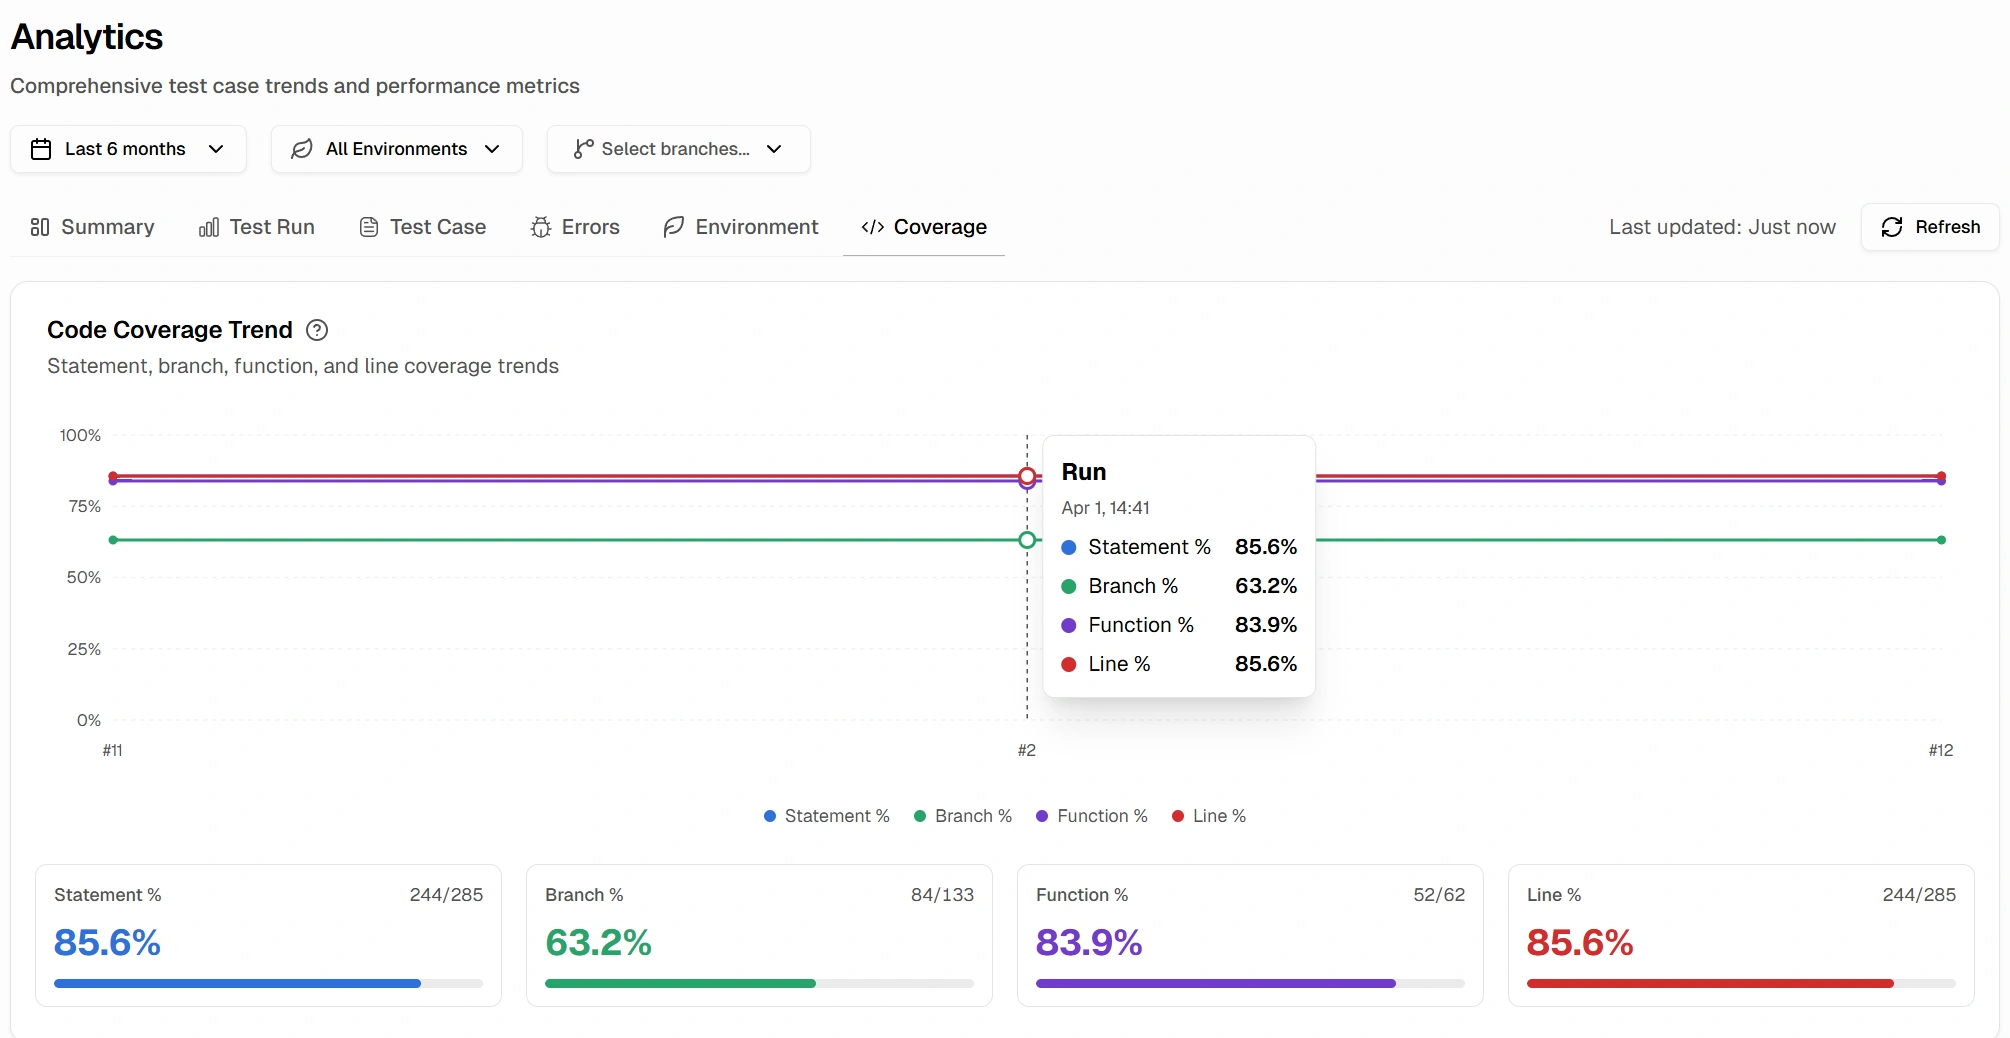Click the blue 85.6% Statement card value
The width and height of the screenshot is (2010, 1038).
(107, 943)
